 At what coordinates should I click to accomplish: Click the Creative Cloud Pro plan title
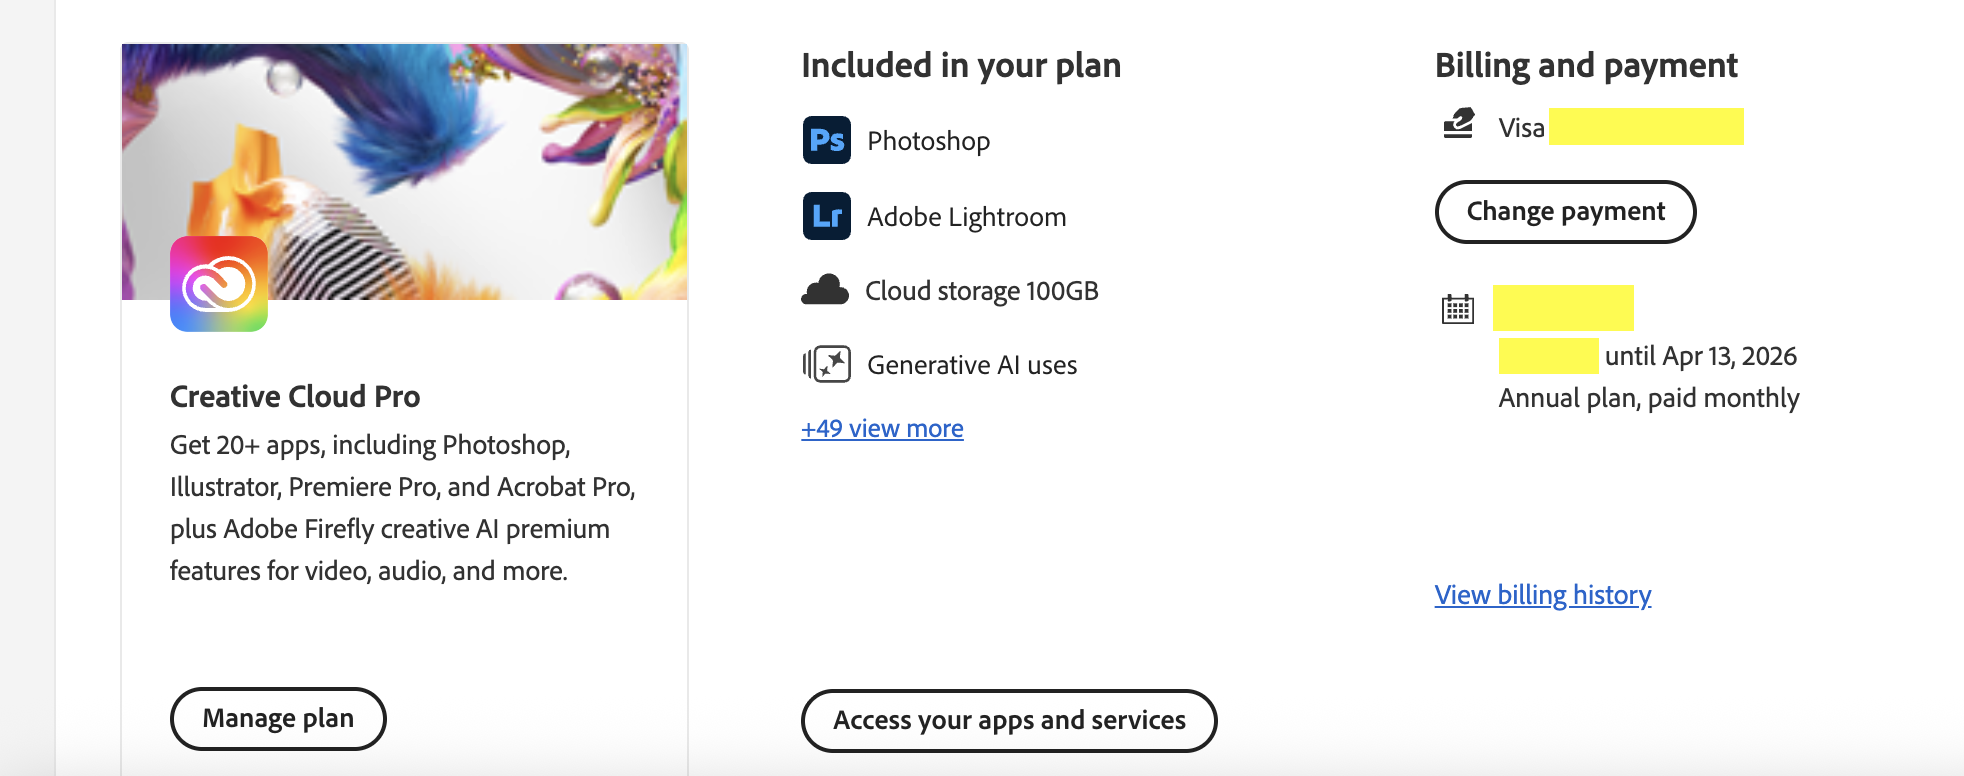pos(295,397)
